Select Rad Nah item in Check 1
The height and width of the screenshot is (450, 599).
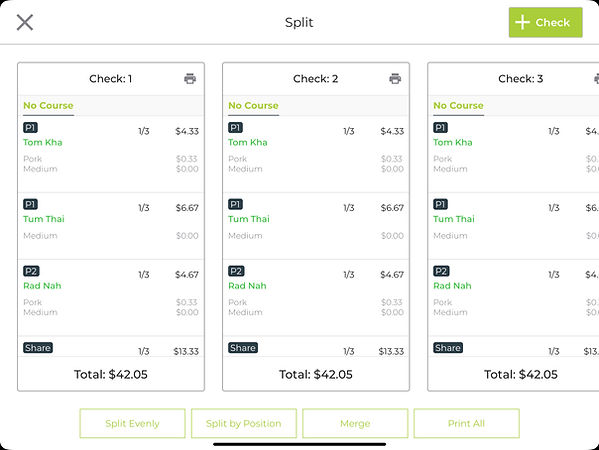click(x=42, y=286)
